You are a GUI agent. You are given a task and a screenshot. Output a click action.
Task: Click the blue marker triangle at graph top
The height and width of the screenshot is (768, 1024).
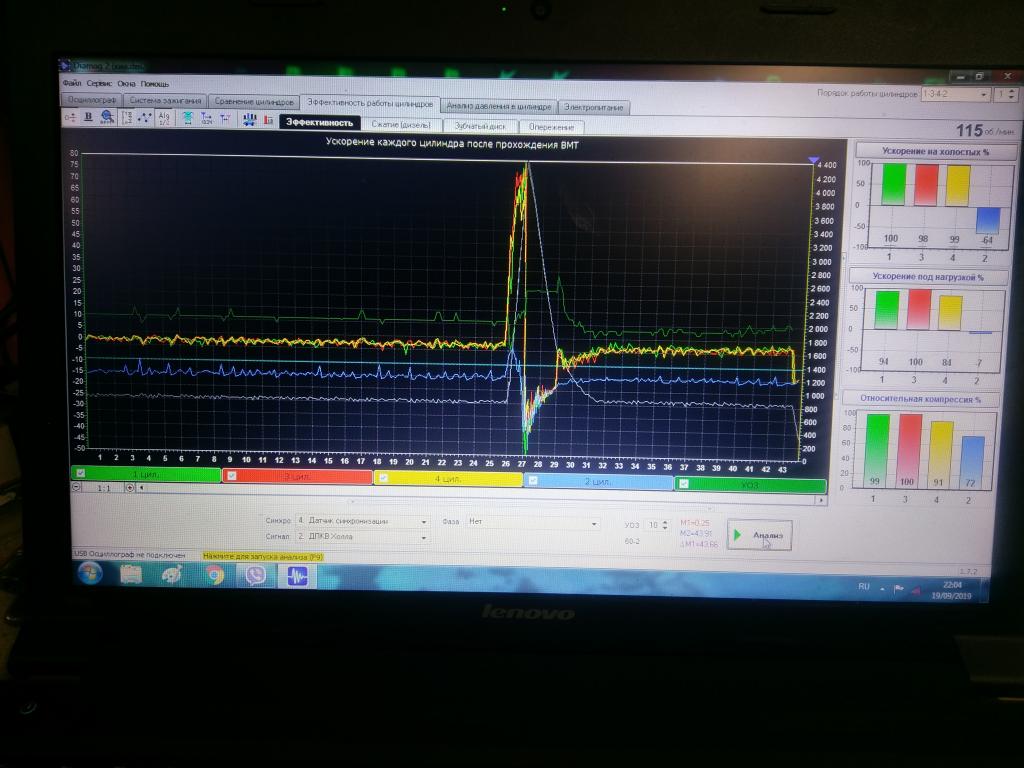point(812,159)
